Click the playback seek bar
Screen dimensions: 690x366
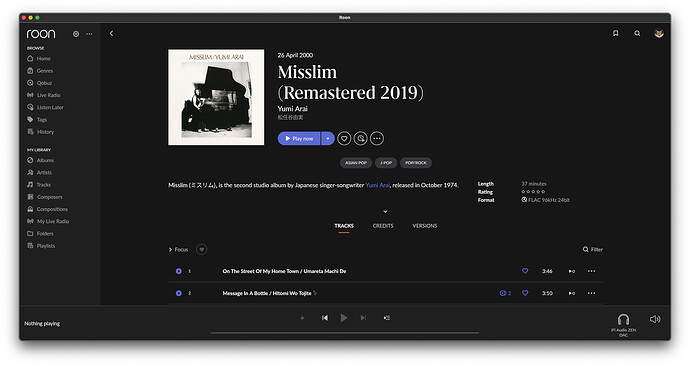point(345,333)
